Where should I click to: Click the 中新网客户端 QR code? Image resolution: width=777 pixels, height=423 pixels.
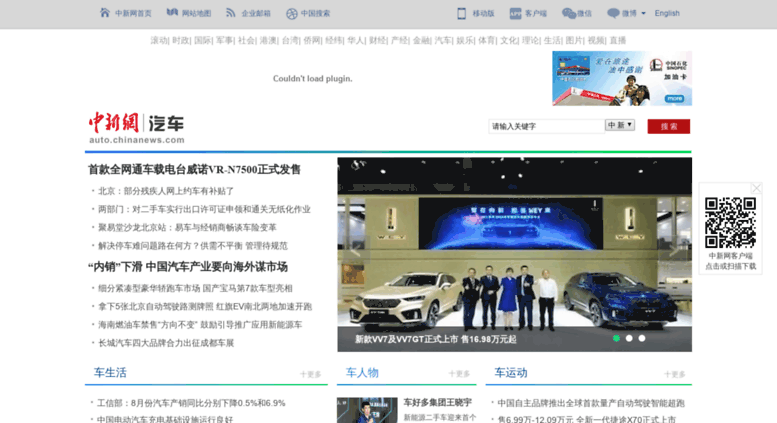tap(730, 223)
